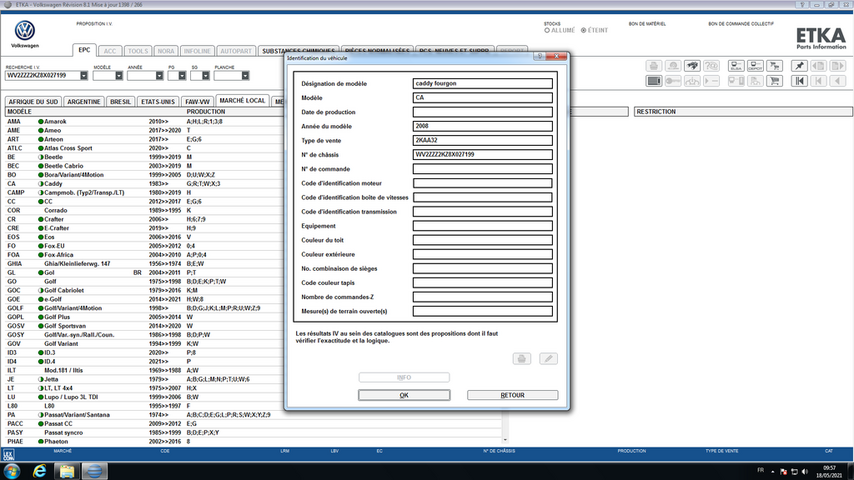854x480 pixels.
Task: Open the PLANCHE dropdown
Action: tap(245, 76)
